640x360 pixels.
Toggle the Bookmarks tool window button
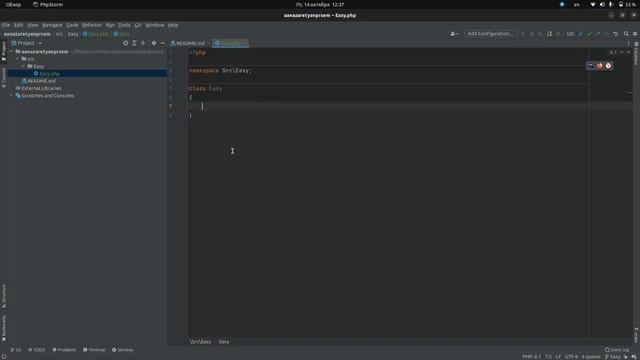point(4,328)
